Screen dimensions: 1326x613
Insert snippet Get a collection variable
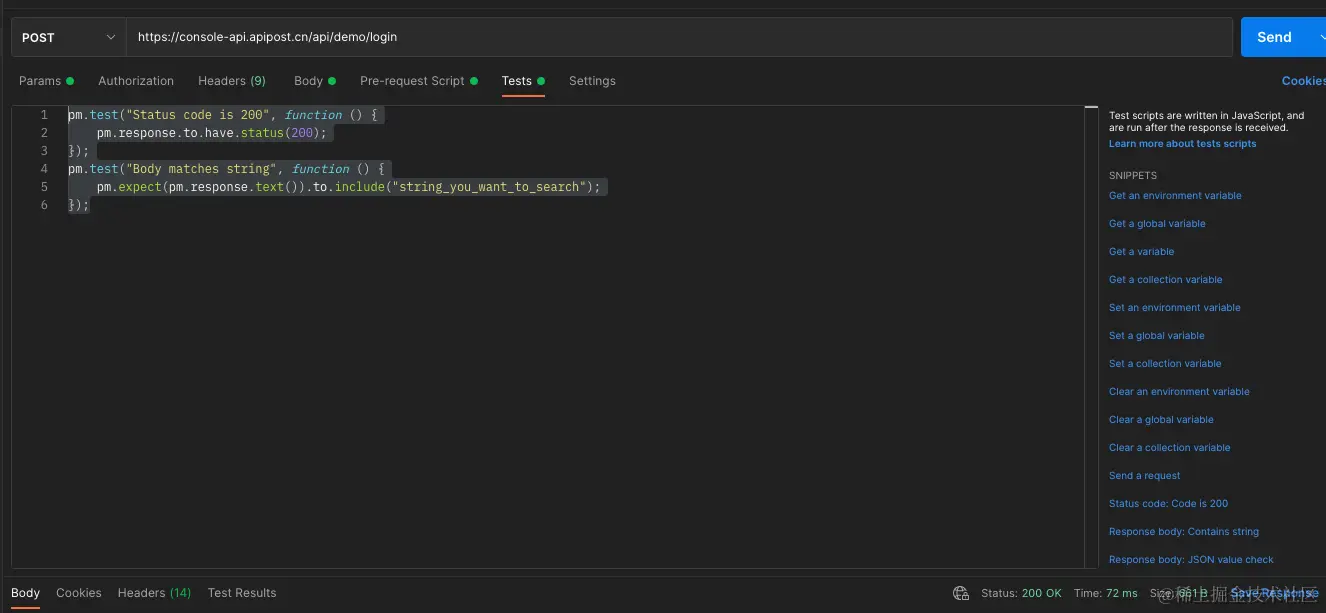1165,280
